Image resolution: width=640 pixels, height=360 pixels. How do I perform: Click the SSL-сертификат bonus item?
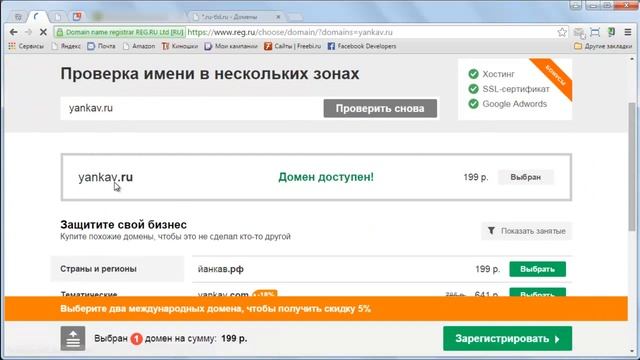(x=516, y=89)
